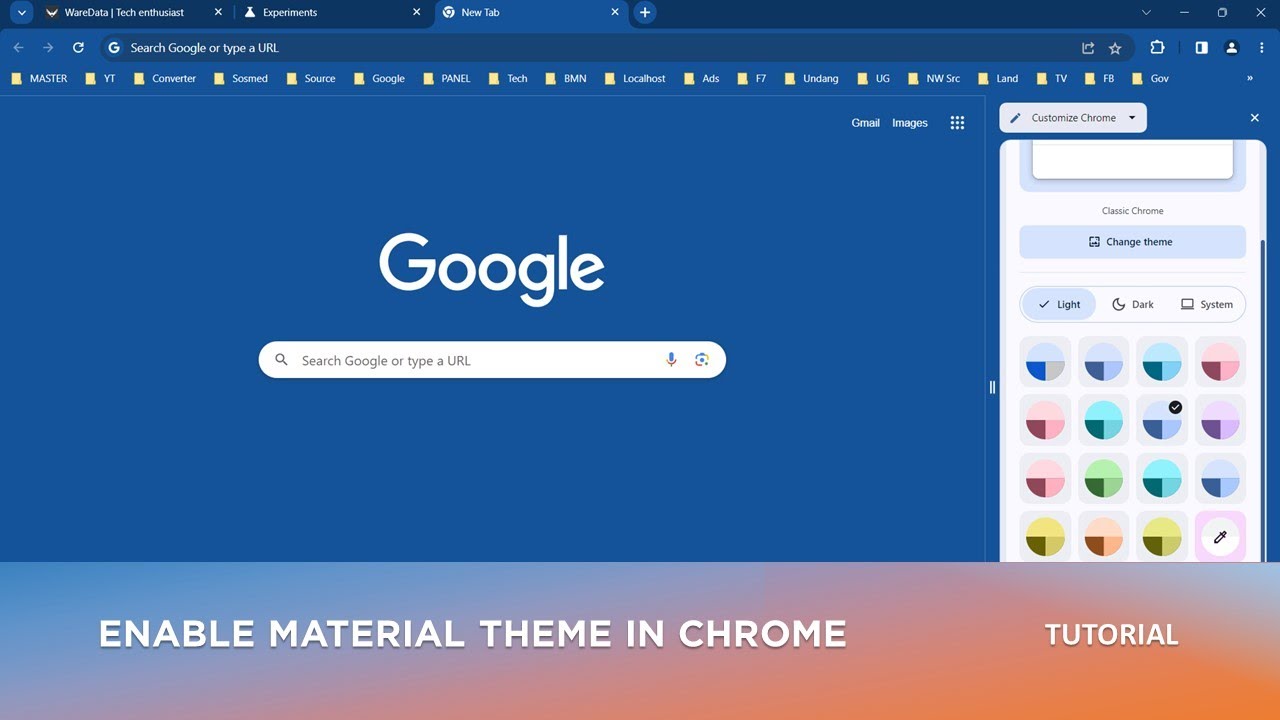Open the BMN bookmark folder
This screenshot has width=1280, height=720.
click(566, 78)
